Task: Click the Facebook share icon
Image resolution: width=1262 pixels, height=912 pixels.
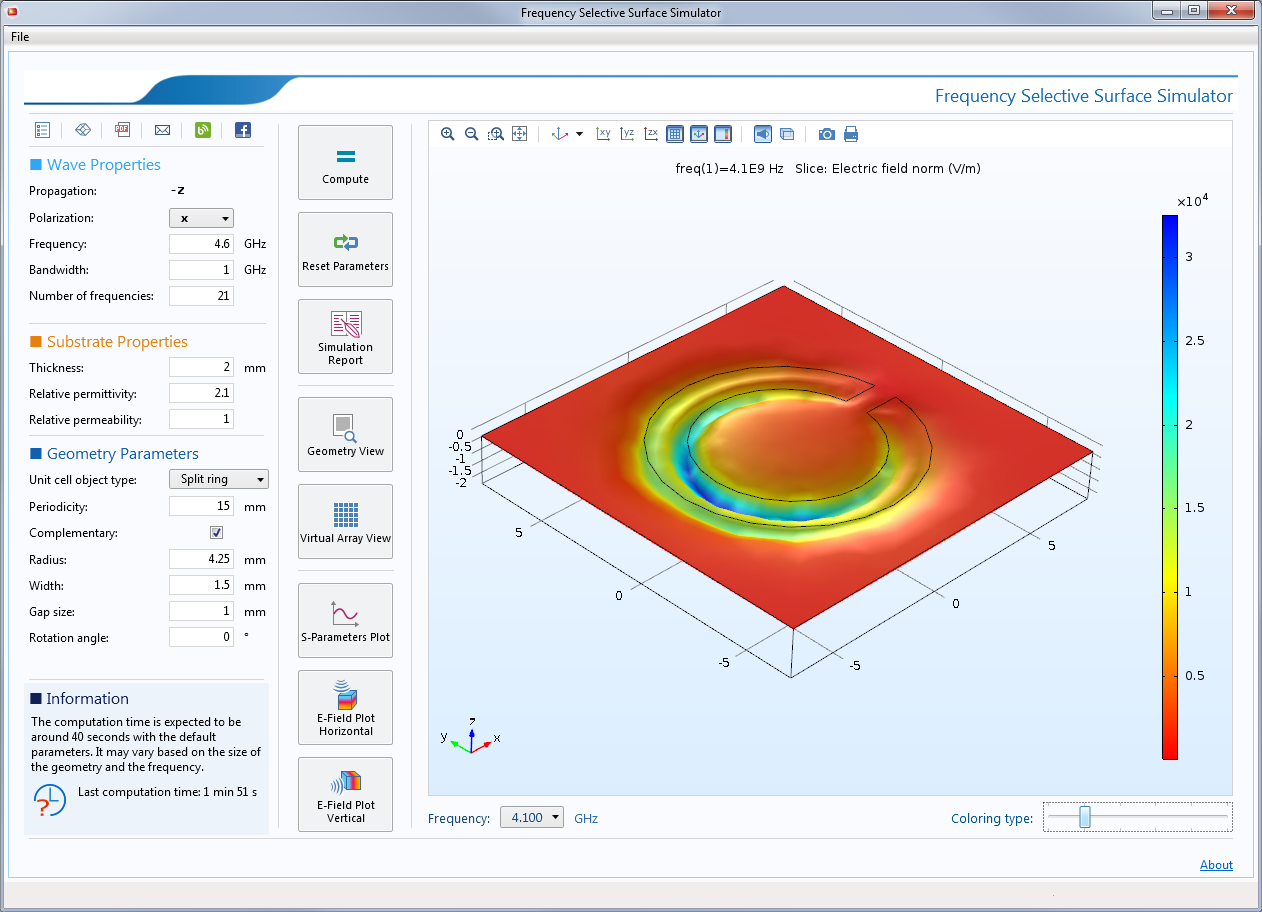Action: 243,130
